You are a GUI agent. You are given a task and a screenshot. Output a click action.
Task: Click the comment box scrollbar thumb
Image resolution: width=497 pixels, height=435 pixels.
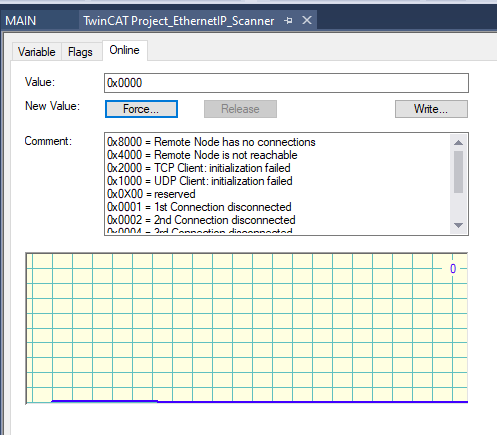pyautogui.click(x=458, y=172)
